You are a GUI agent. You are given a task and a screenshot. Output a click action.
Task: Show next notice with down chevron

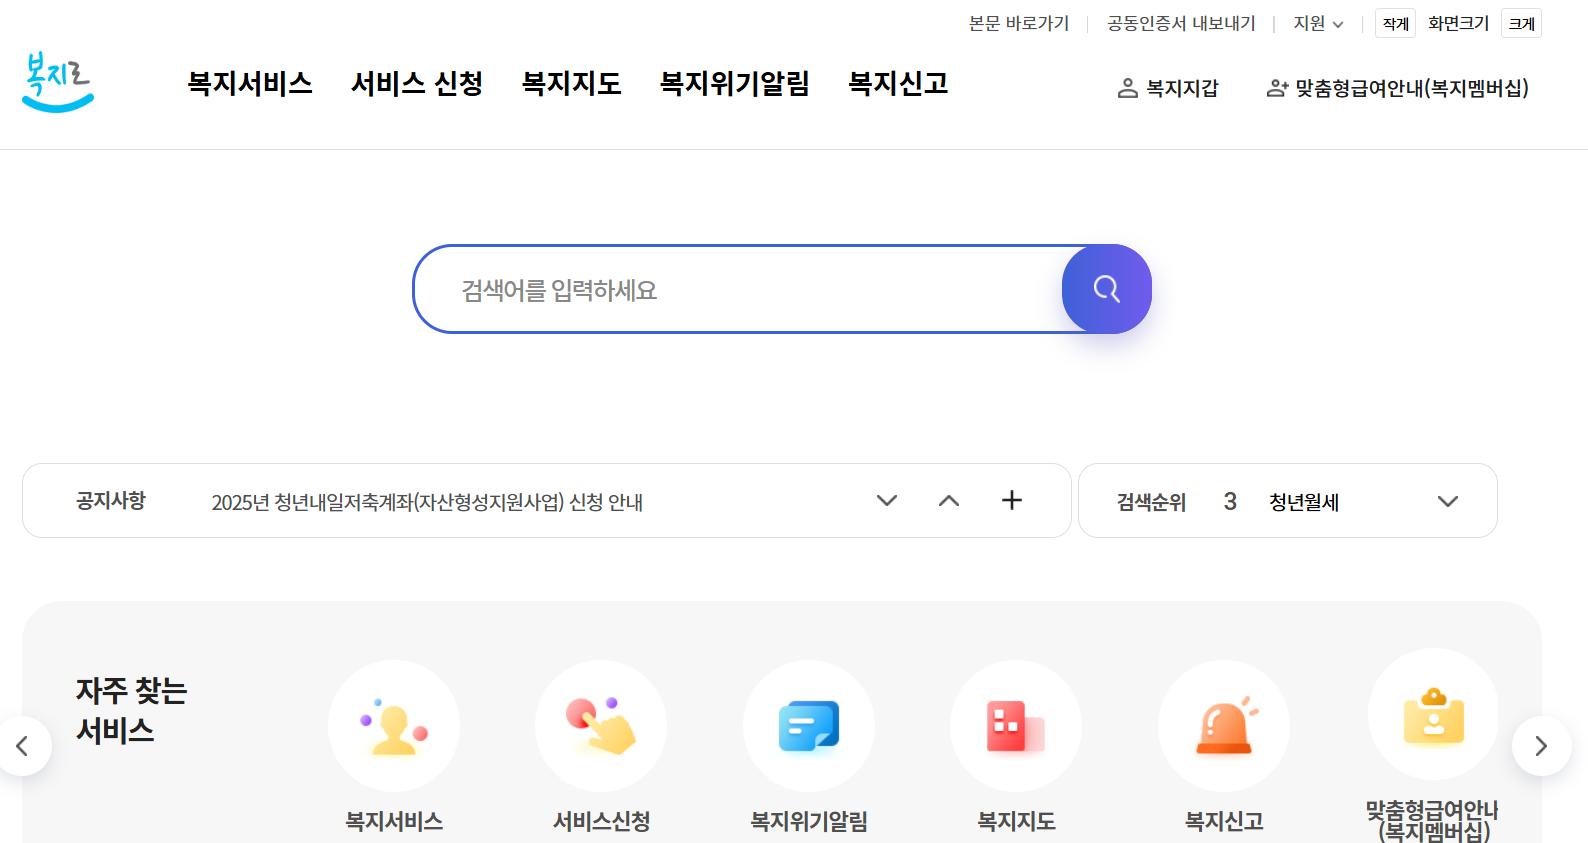887,500
